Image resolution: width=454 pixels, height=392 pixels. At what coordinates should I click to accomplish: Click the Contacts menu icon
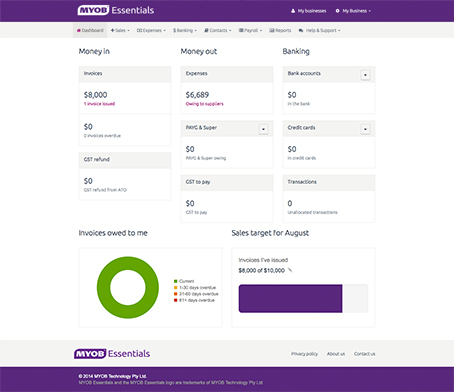pos(206,30)
